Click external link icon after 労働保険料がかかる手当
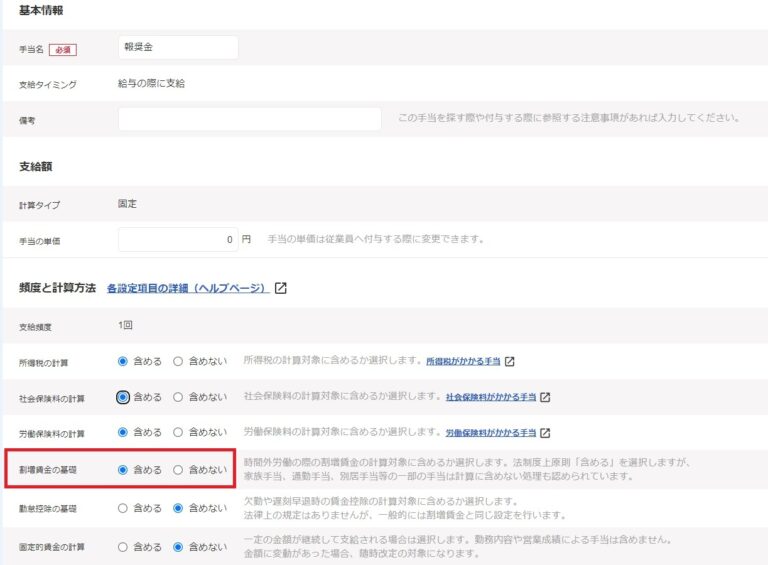The width and height of the screenshot is (768, 565). (x=545, y=433)
